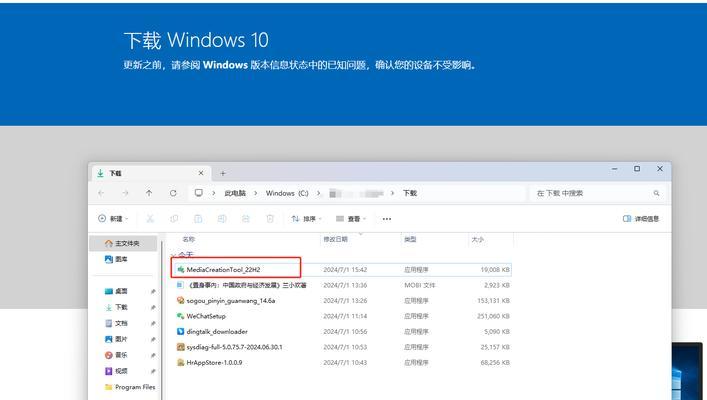Open the 查看 (View) dropdown

pyautogui.click(x=351, y=219)
